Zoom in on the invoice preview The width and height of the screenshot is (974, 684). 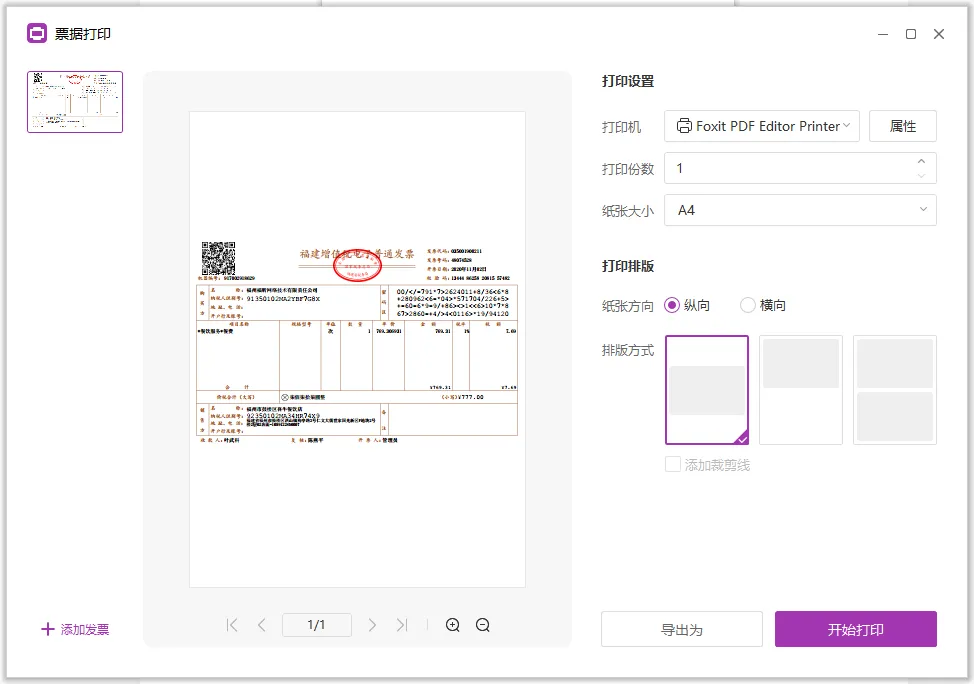tap(452, 624)
